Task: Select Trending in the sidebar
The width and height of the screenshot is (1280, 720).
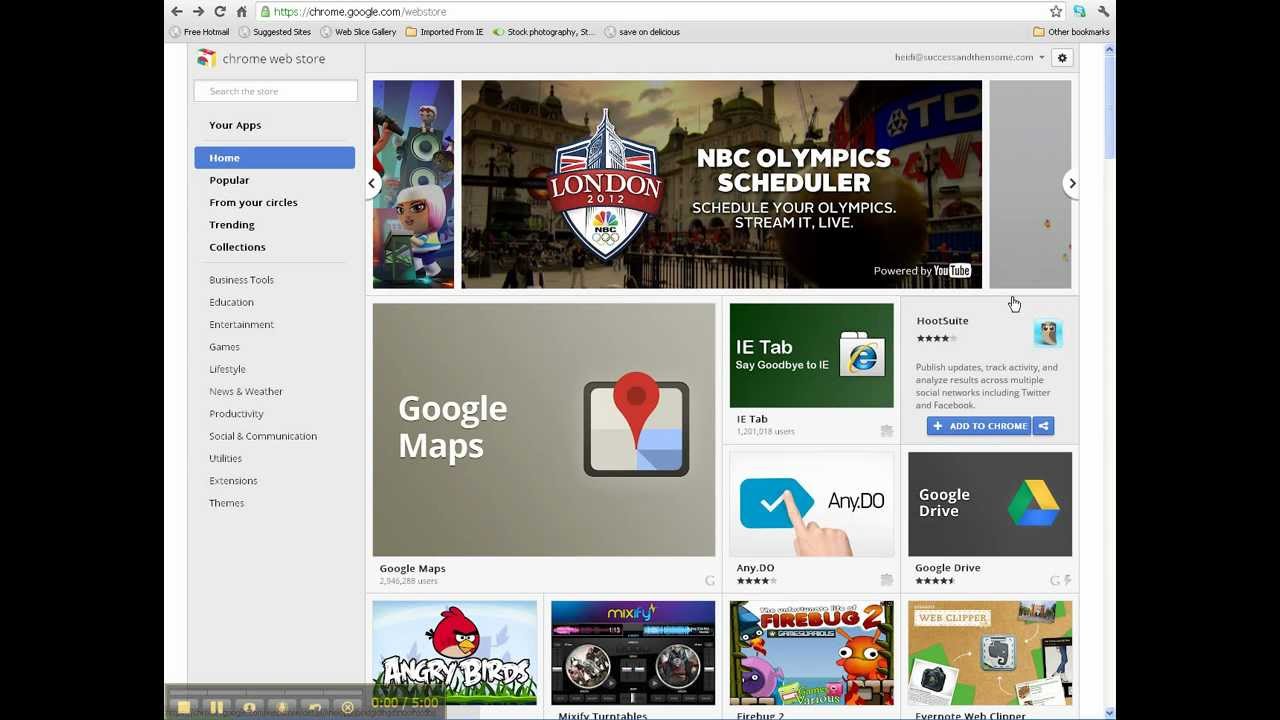Action: [x=232, y=225]
